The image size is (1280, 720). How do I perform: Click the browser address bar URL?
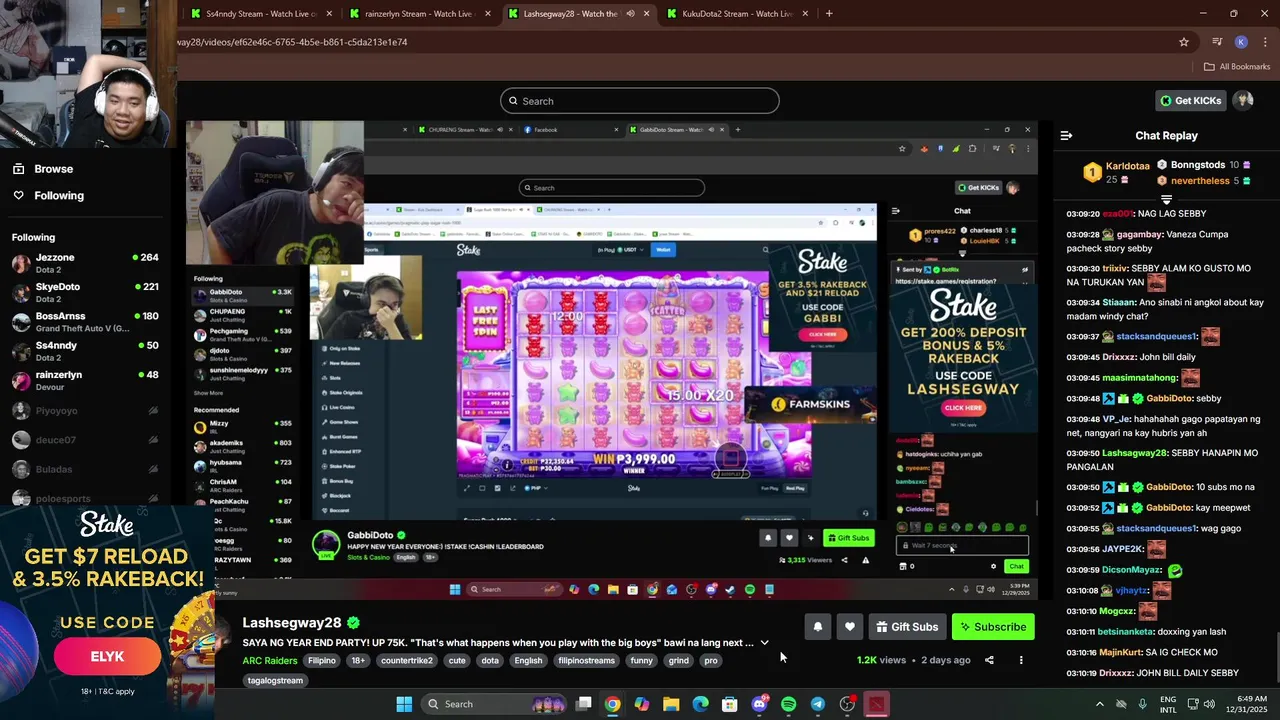(x=293, y=42)
